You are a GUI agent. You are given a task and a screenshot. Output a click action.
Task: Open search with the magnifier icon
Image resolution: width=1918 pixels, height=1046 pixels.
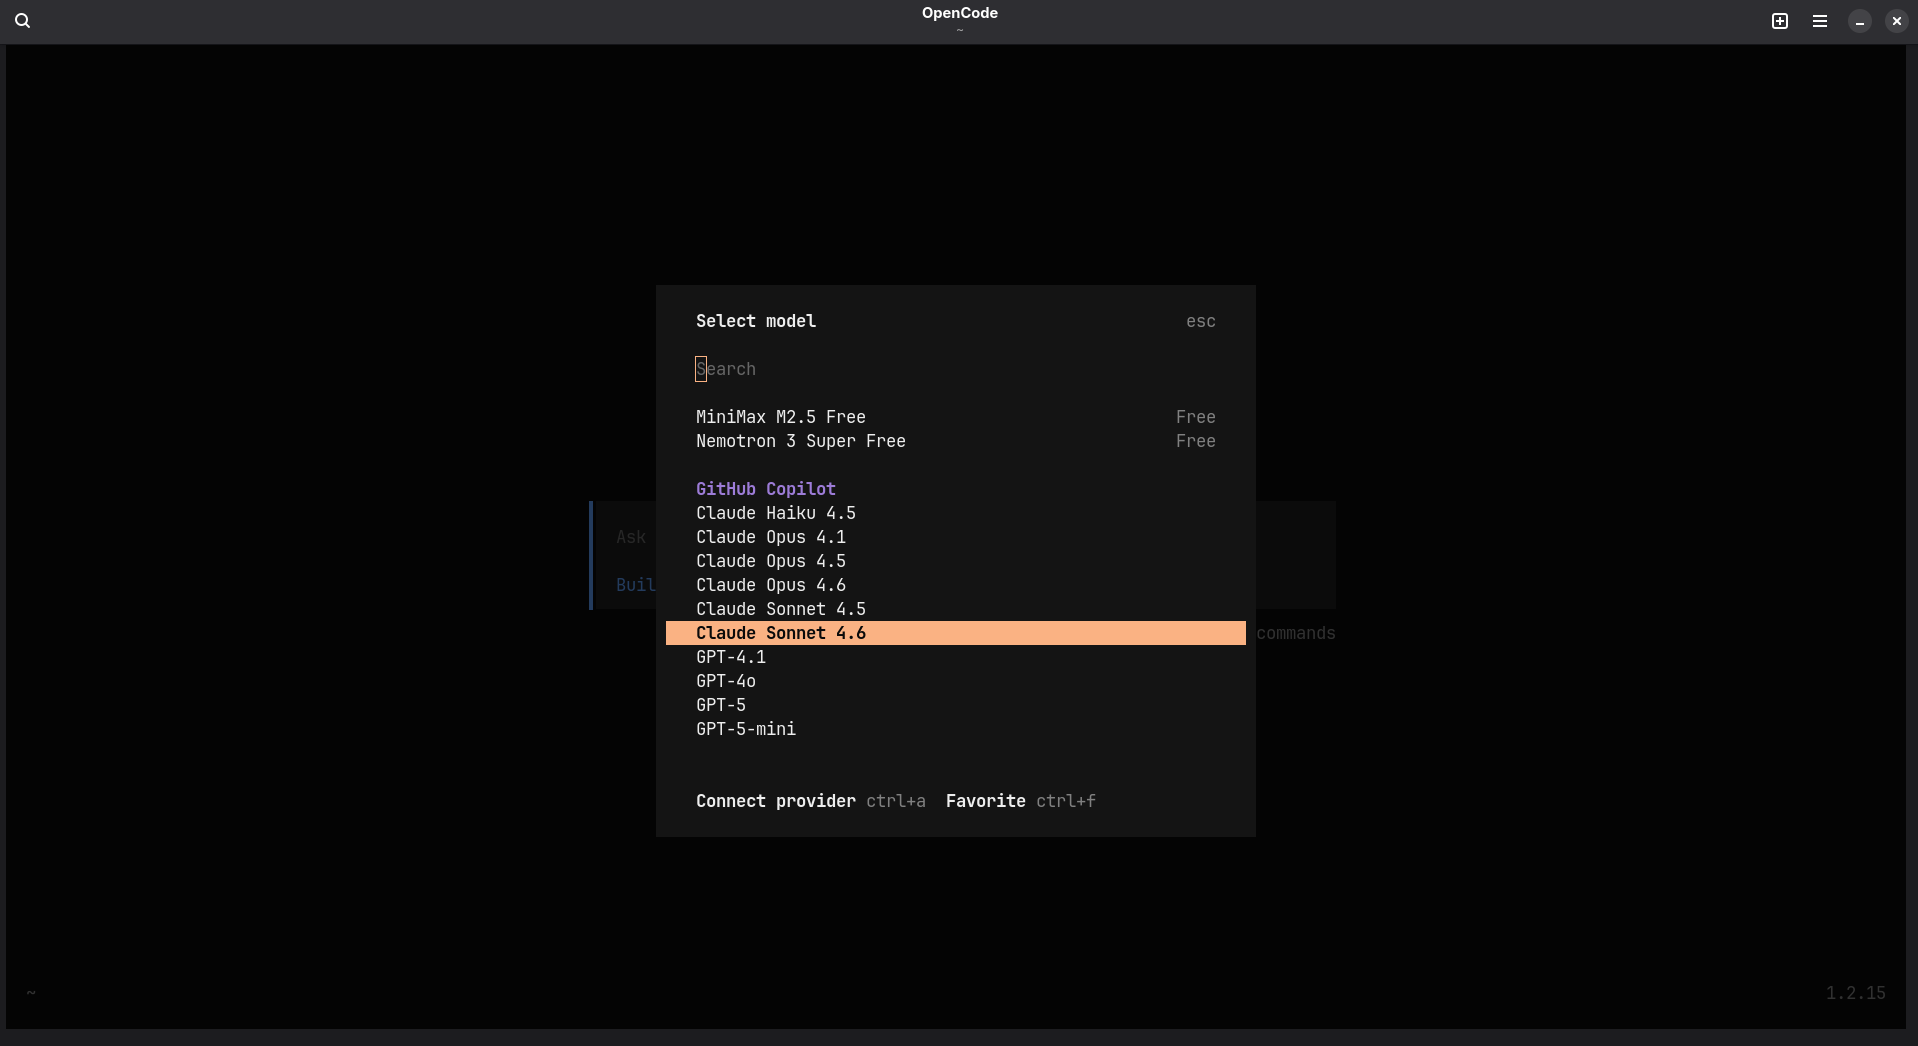(x=22, y=21)
